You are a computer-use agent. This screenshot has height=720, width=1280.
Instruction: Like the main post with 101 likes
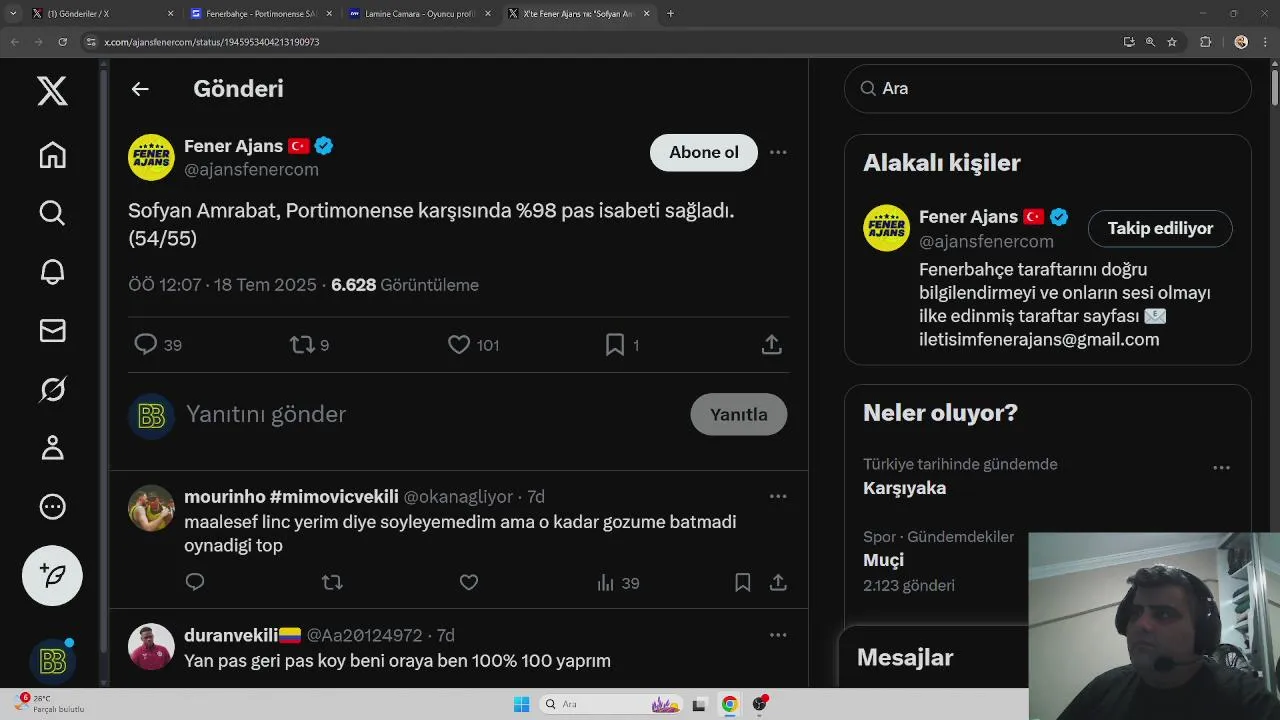[x=459, y=345]
